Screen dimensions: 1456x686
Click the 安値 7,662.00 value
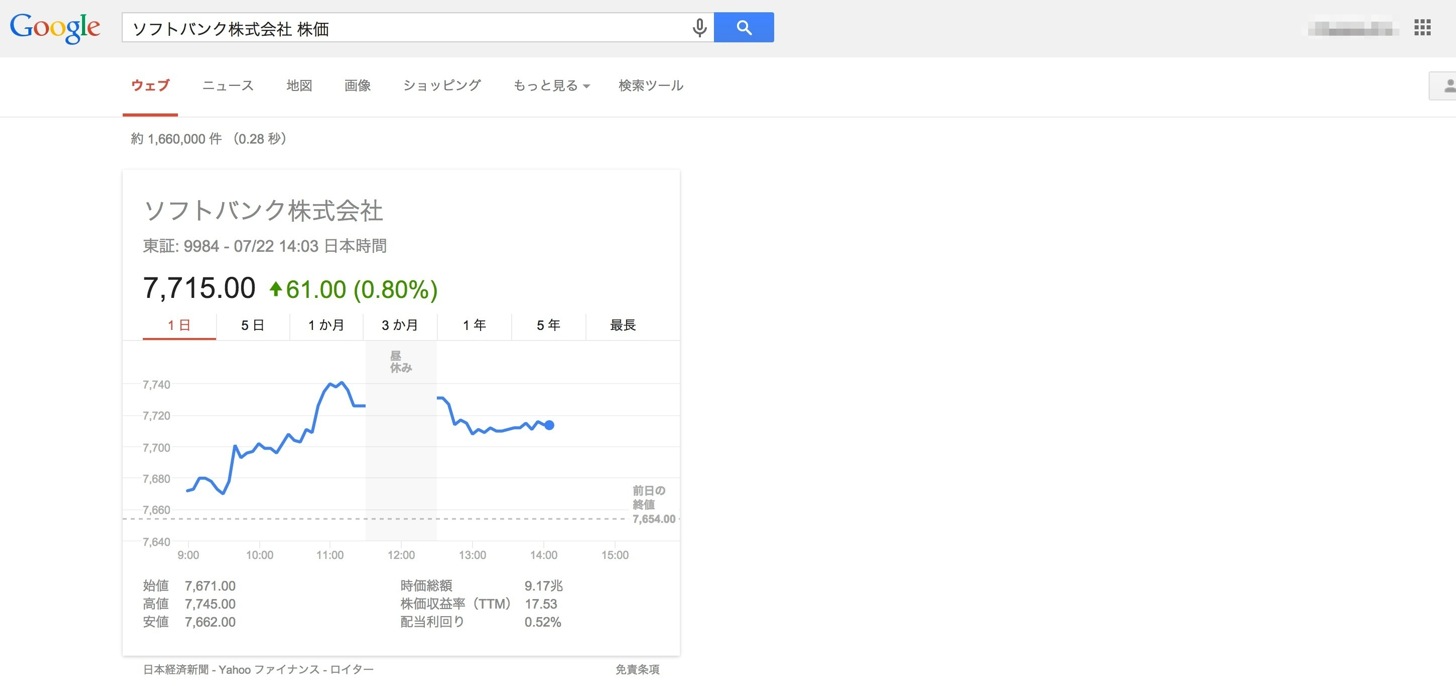pyautogui.click(x=210, y=622)
